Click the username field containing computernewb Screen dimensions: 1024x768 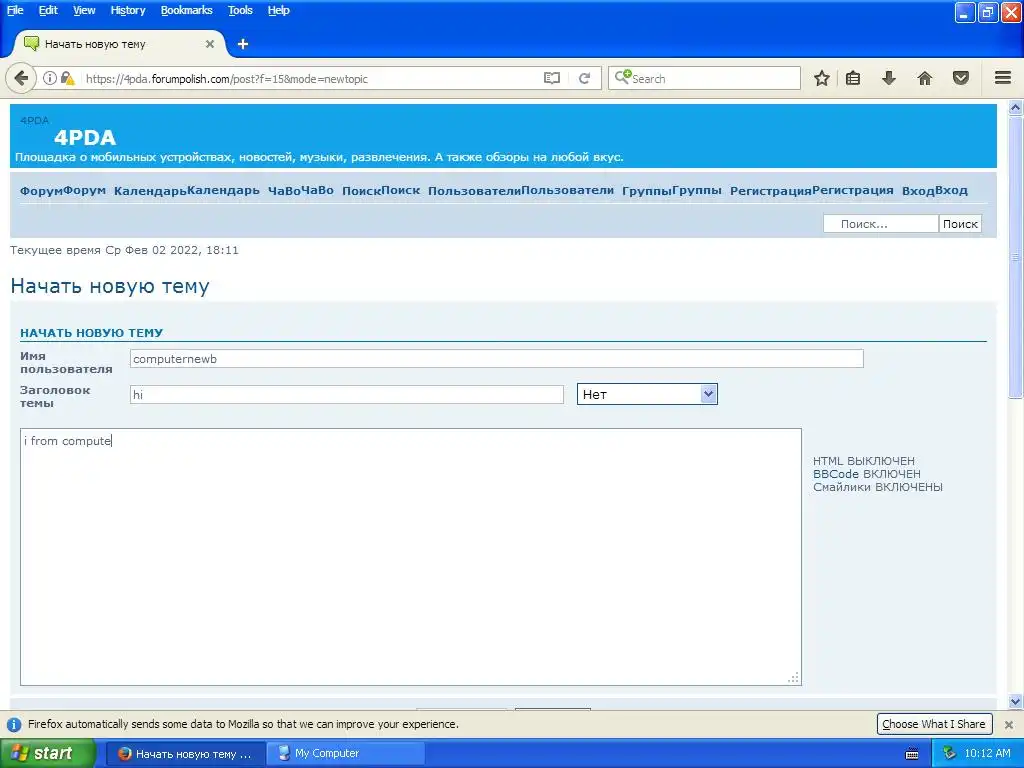496,359
